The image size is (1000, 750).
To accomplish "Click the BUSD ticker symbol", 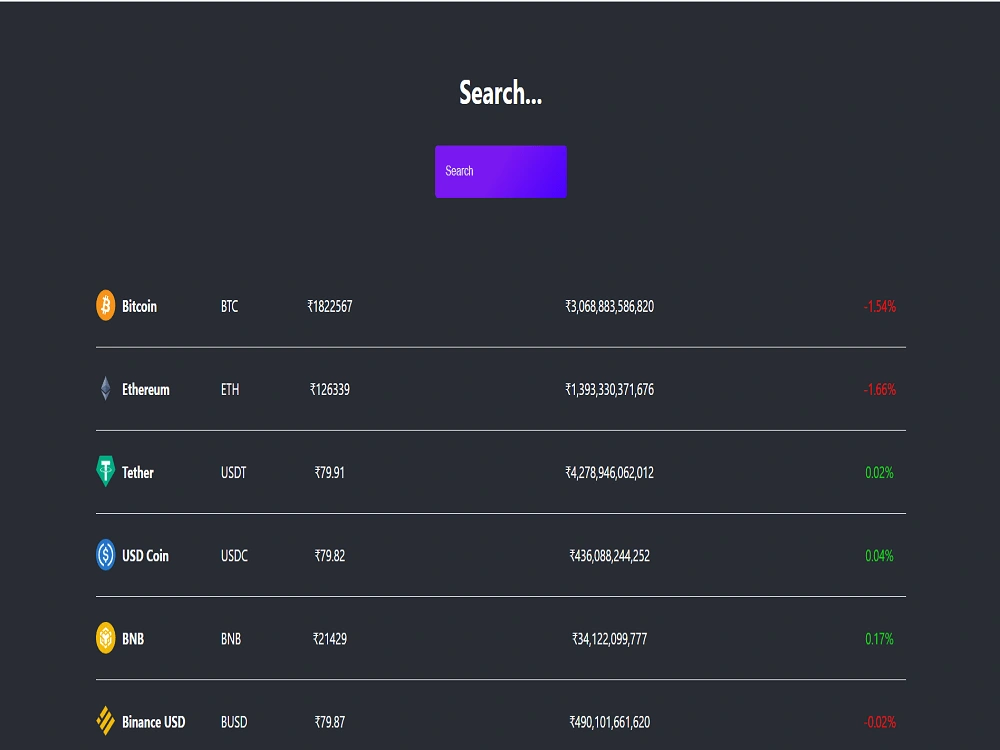I will 234,722.
